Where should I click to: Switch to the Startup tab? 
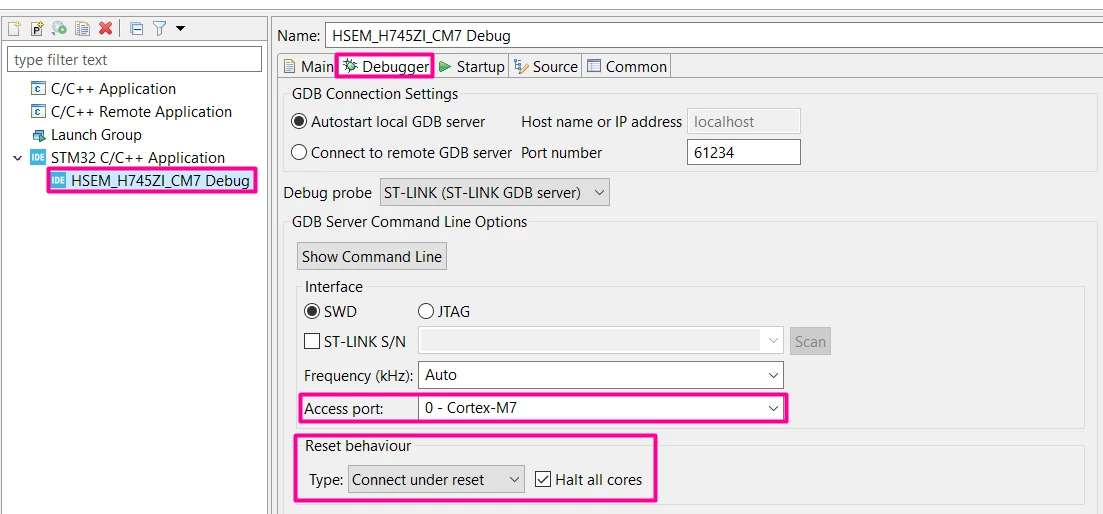tap(471, 67)
